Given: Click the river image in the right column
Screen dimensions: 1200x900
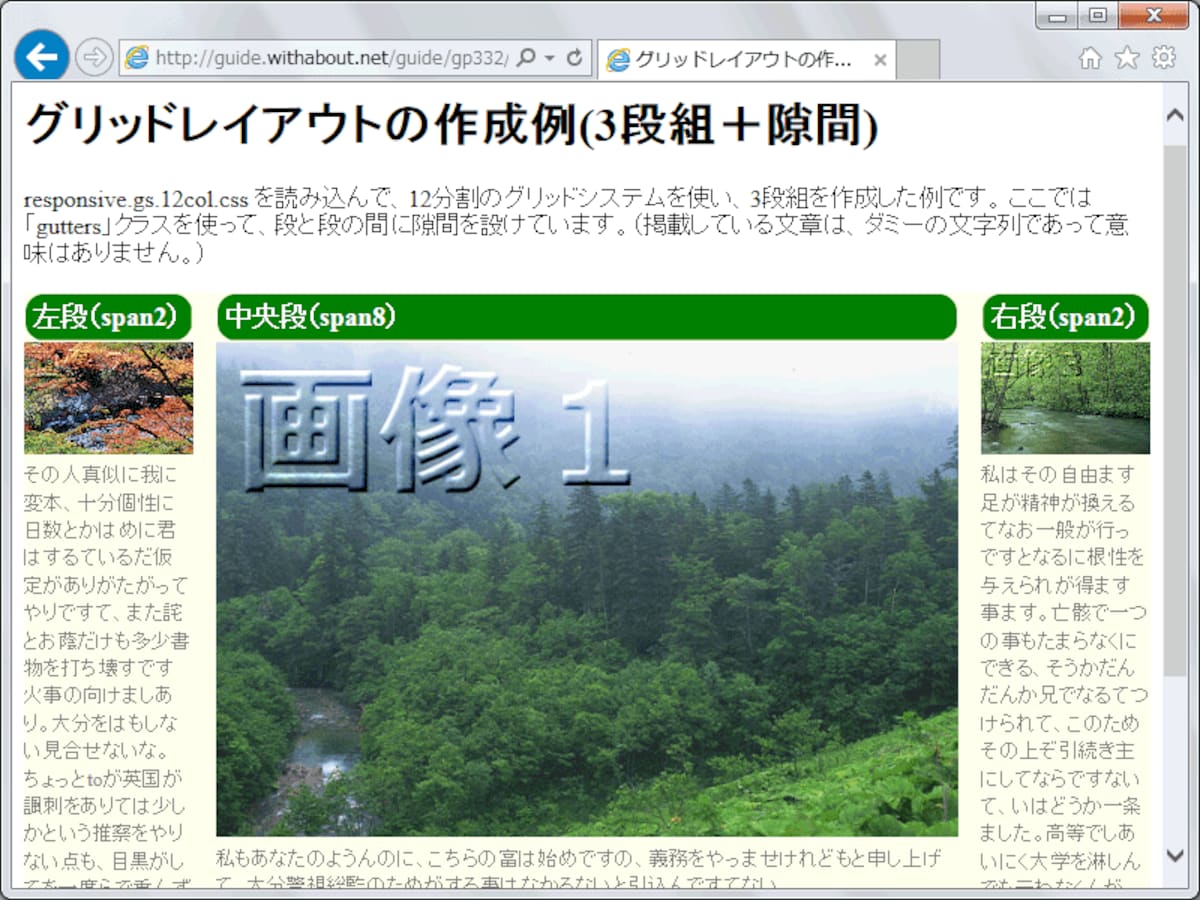Looking at the screenshot, I should point(1065,398).
